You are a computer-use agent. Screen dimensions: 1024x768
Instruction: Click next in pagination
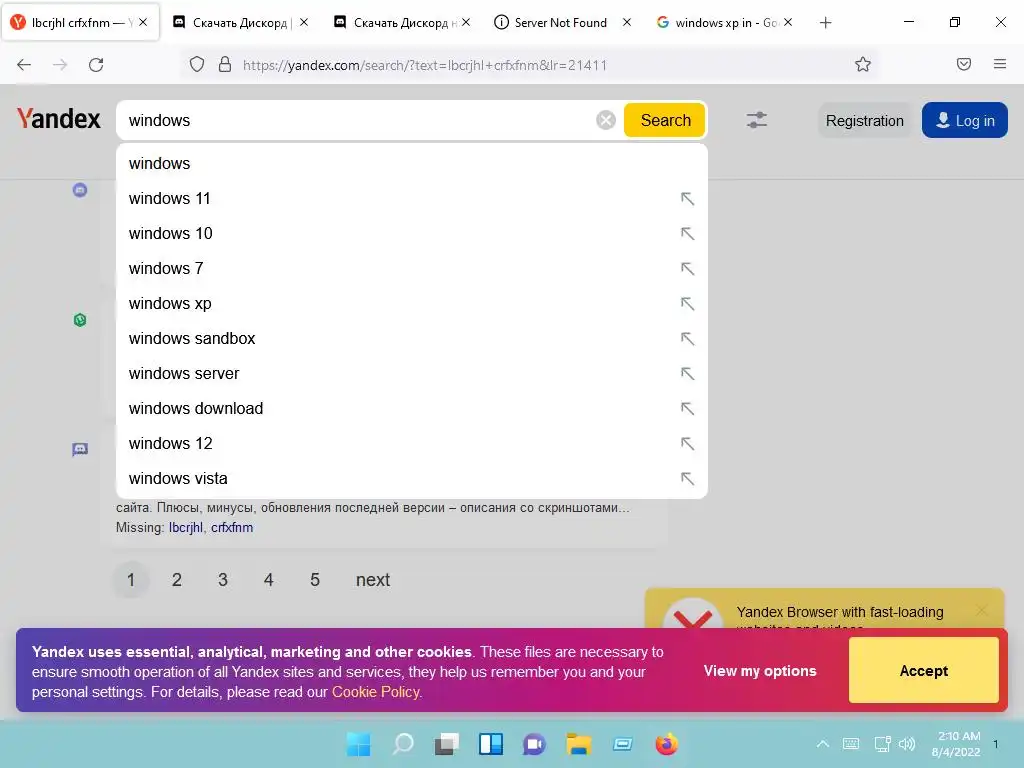pos(373,580)
